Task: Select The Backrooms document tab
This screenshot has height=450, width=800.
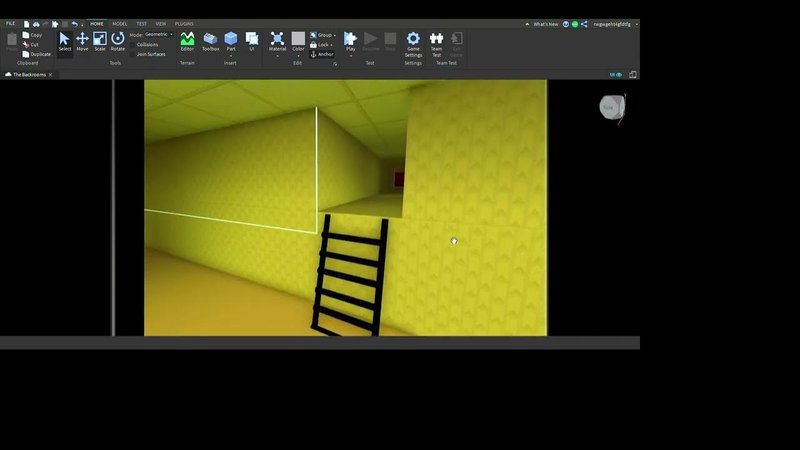Action: (x=29, y=74)
